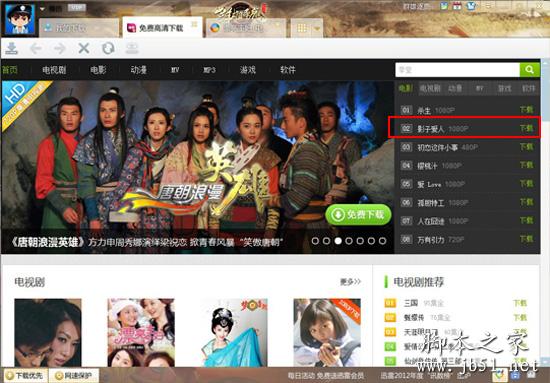Screen dimensions: 550x383
Task: Focus the search input field
Action: click(457, 69)
